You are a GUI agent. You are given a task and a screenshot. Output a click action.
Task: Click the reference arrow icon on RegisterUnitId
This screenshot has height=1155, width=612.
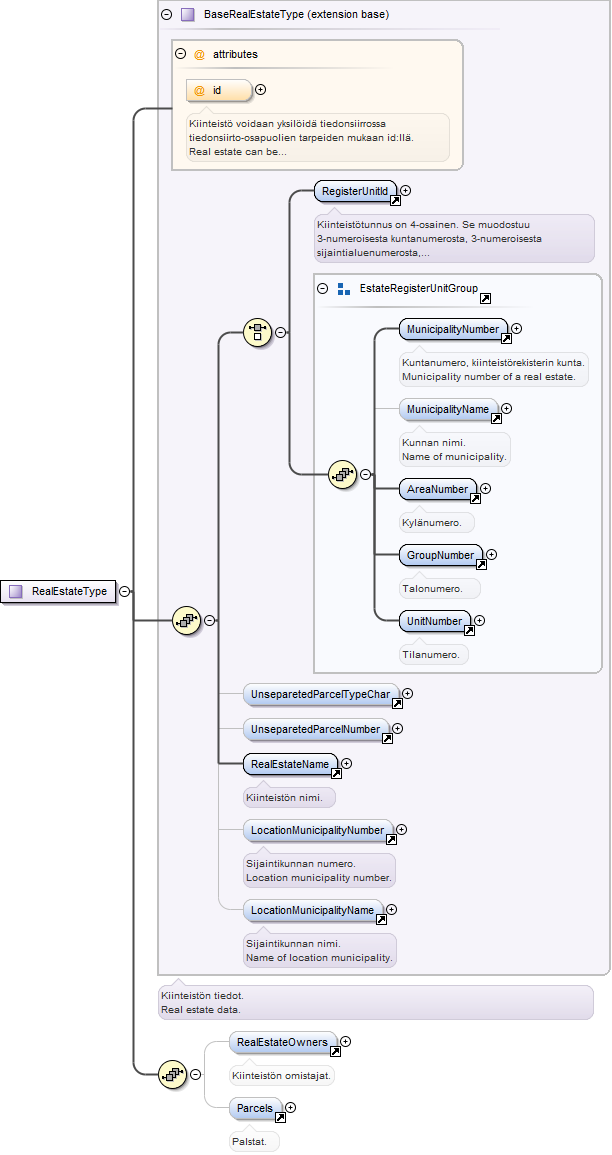395,200
